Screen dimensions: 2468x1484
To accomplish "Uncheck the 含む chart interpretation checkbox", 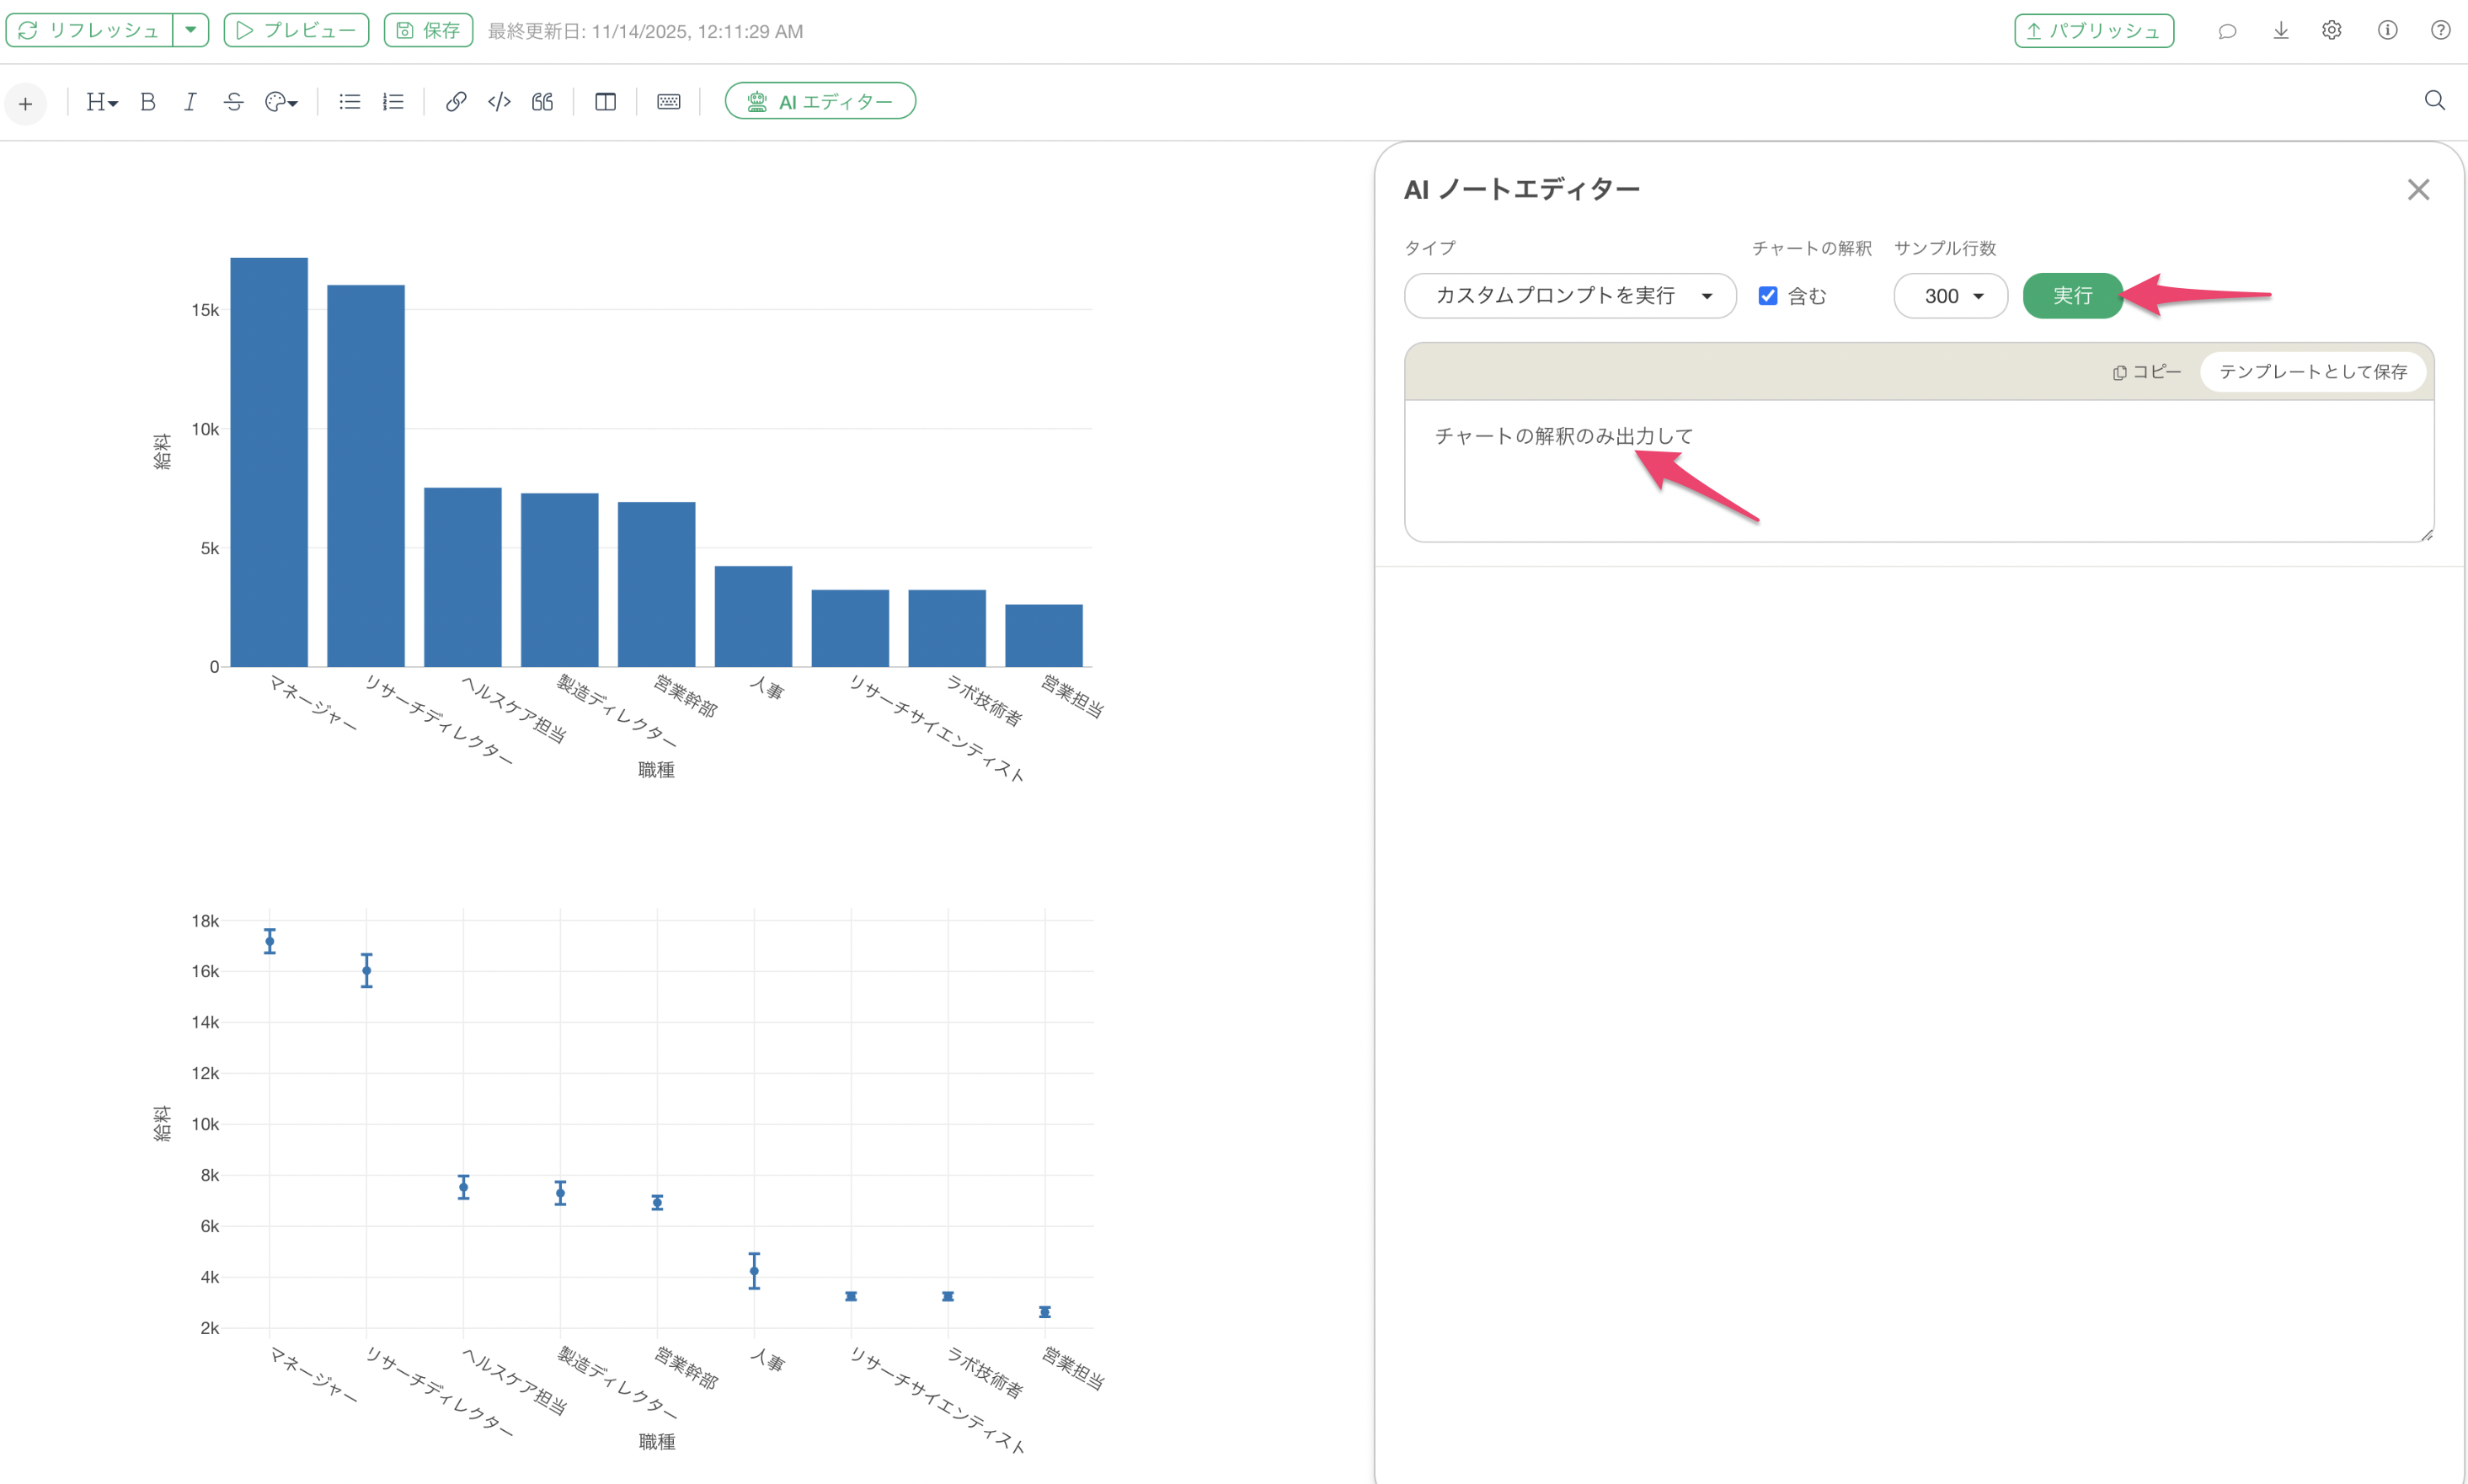I will pos(1768,296).
